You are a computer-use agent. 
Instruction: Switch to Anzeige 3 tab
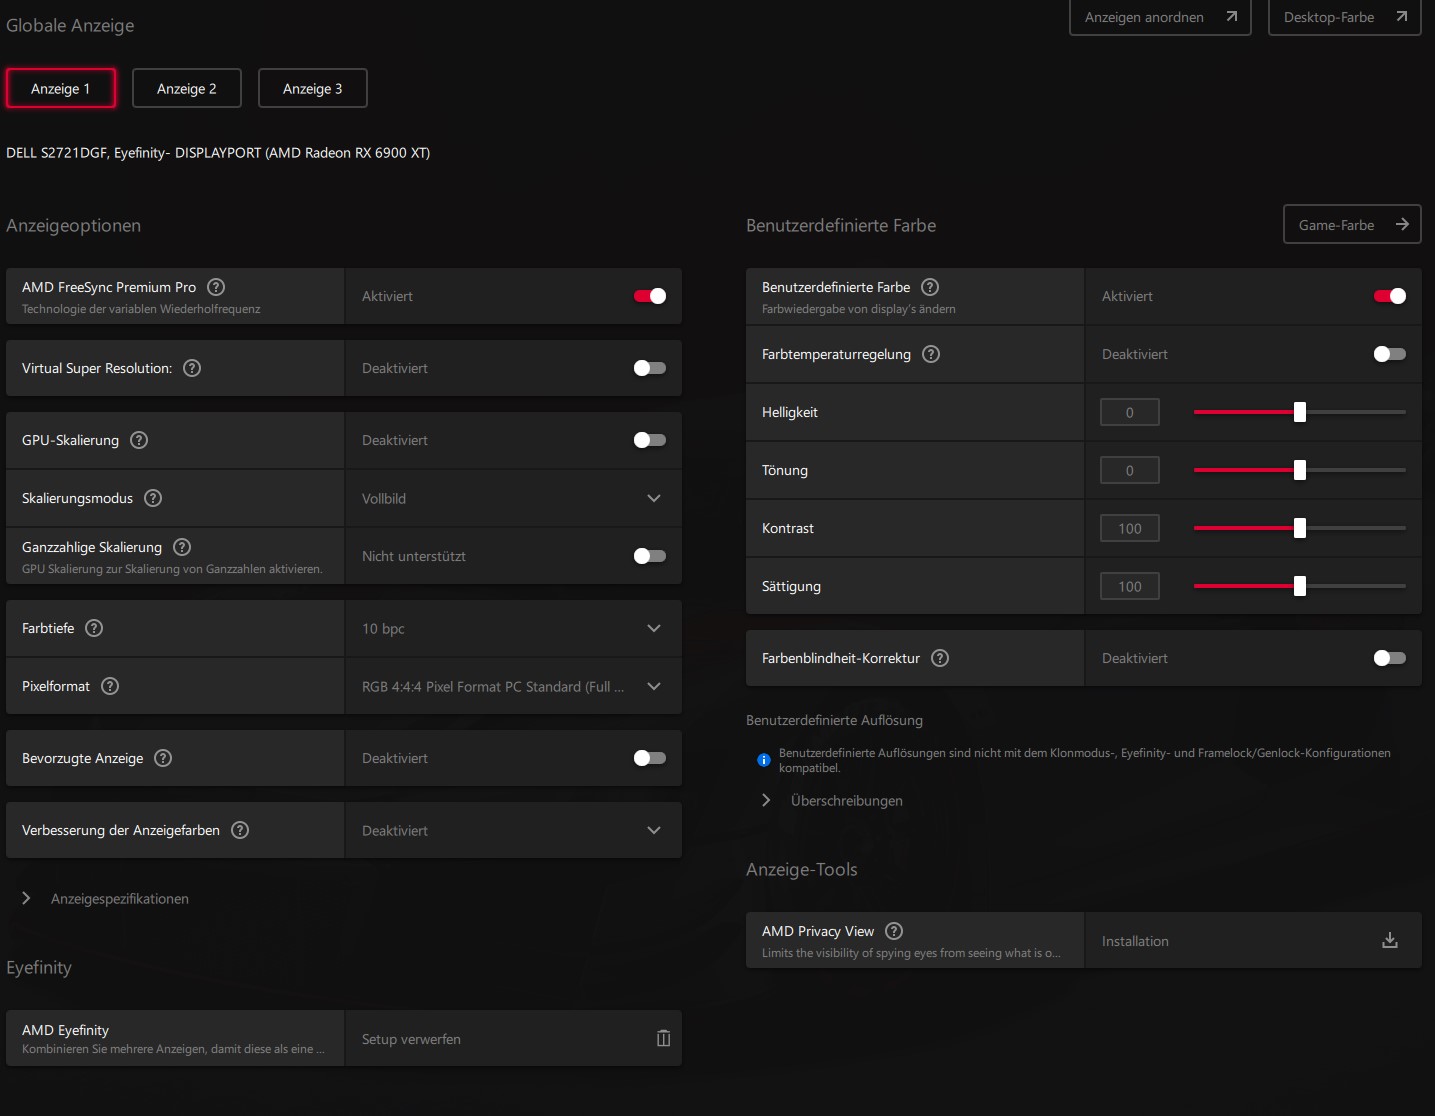[313, 88]
